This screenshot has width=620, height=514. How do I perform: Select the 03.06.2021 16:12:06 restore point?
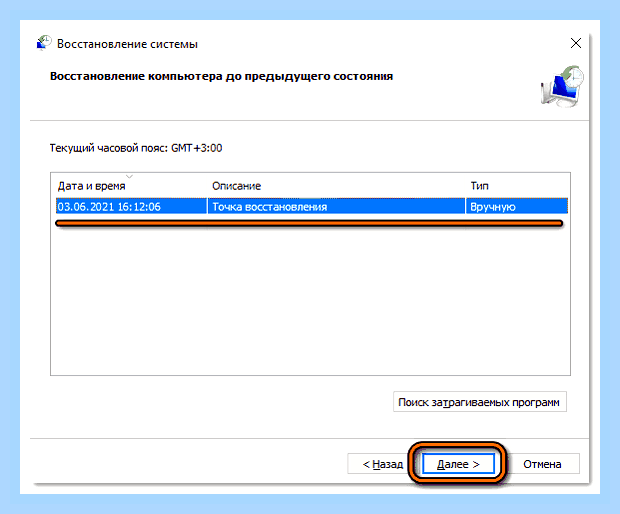[312, 206]
